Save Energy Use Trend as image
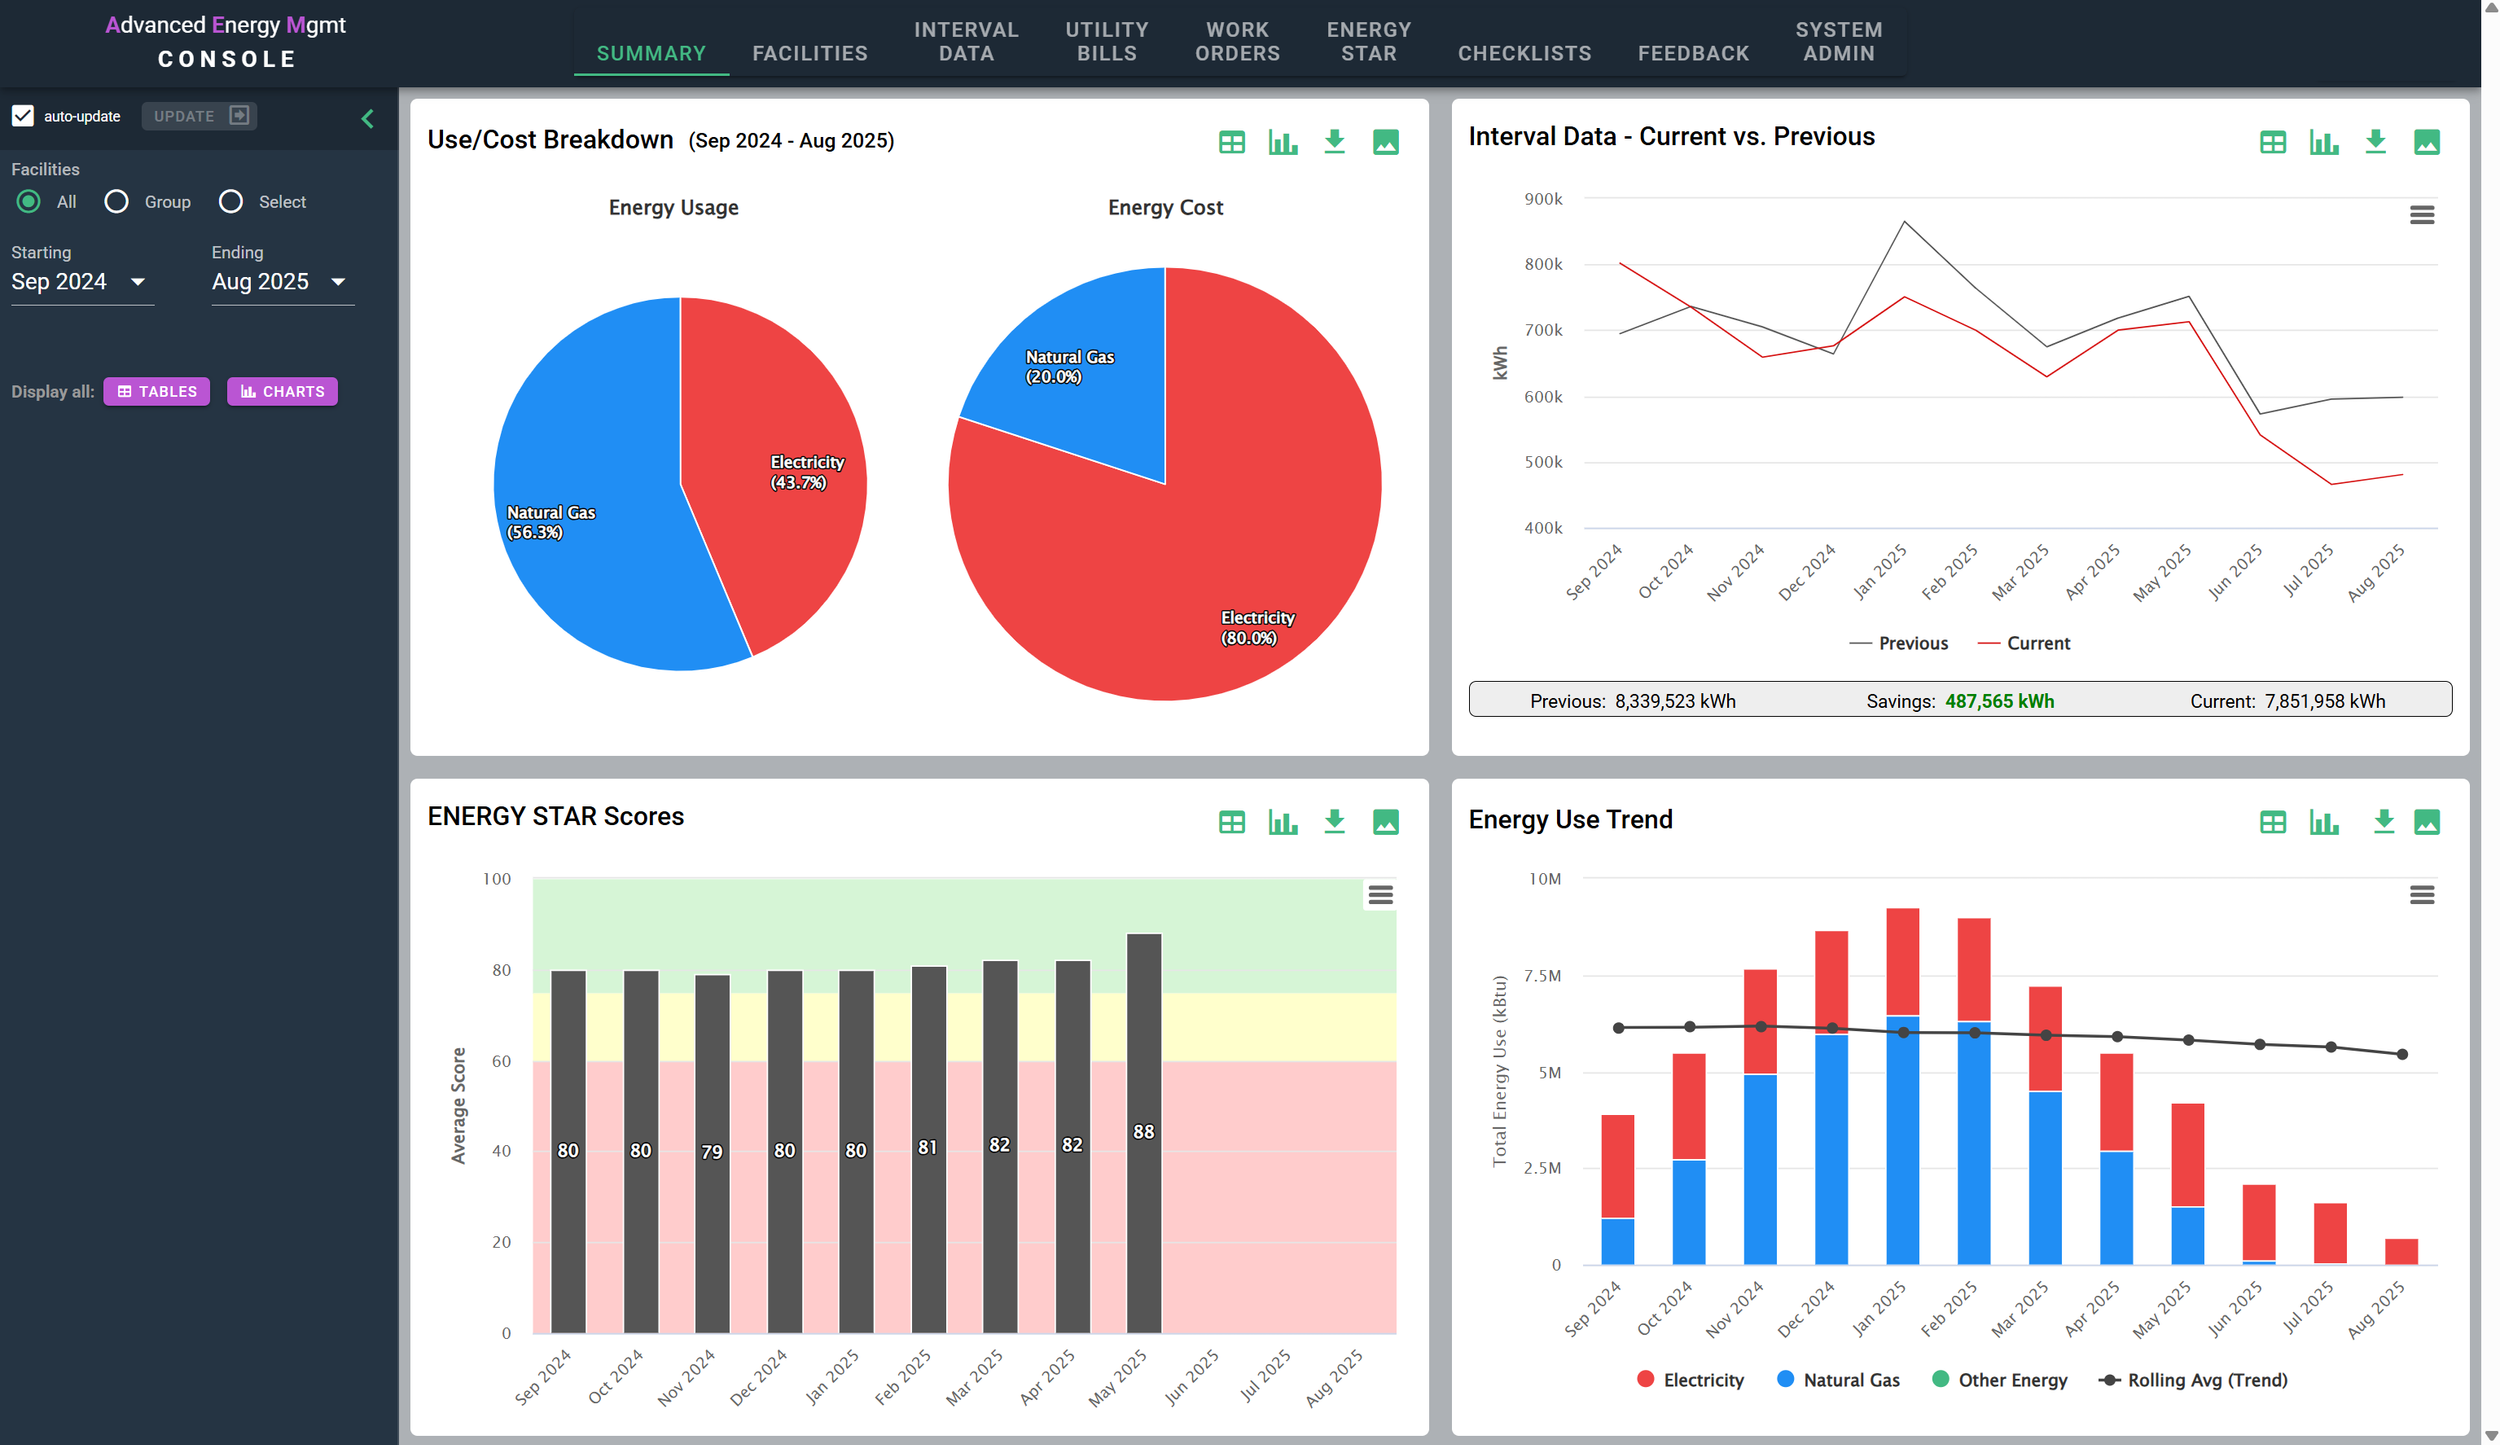 (2427, 822)
